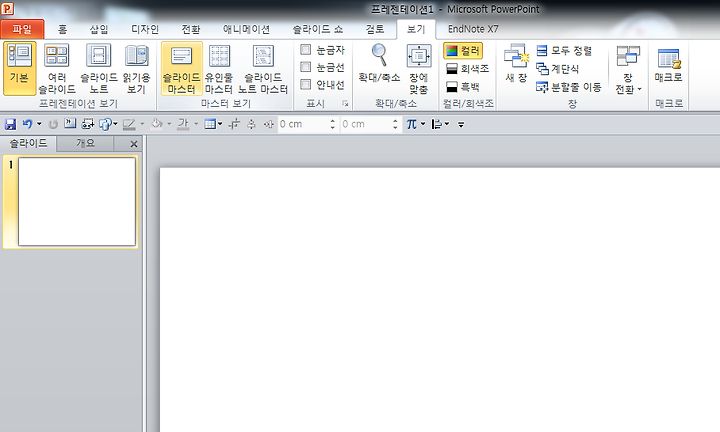
Task: Open the Show (표시) group dialog launcher
Action: (345, 104)
